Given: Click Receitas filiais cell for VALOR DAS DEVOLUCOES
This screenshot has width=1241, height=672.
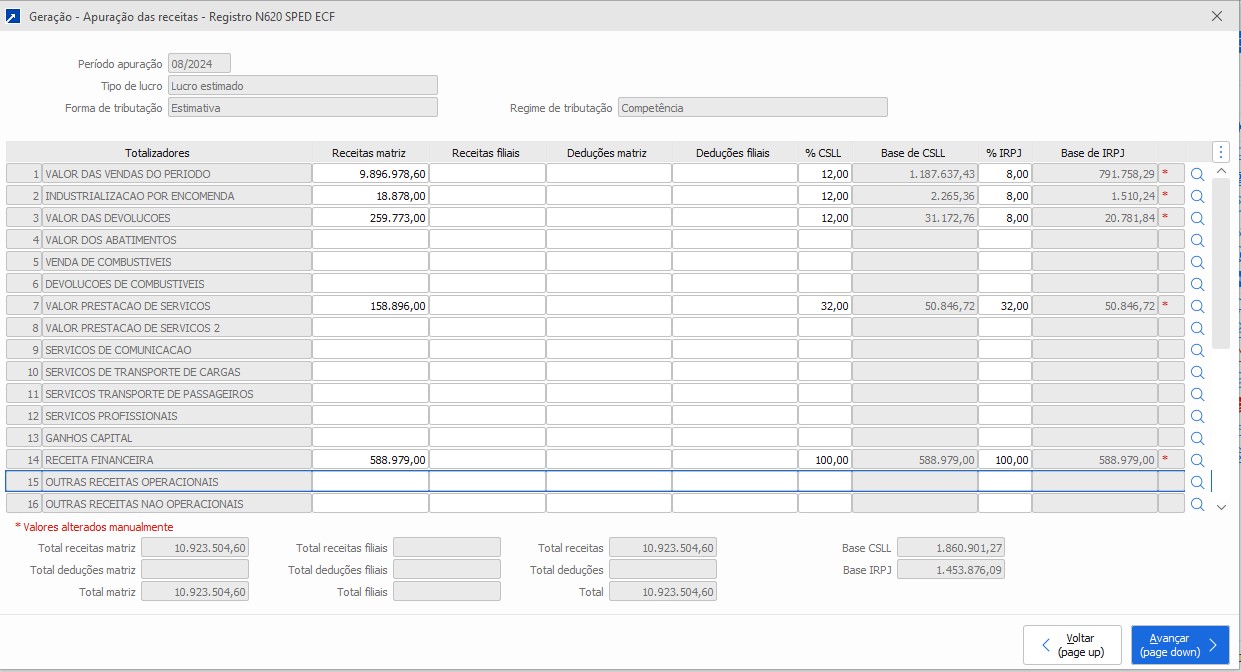Looking at the screenshot, I should pyautogui.click(x=487, y=218).
